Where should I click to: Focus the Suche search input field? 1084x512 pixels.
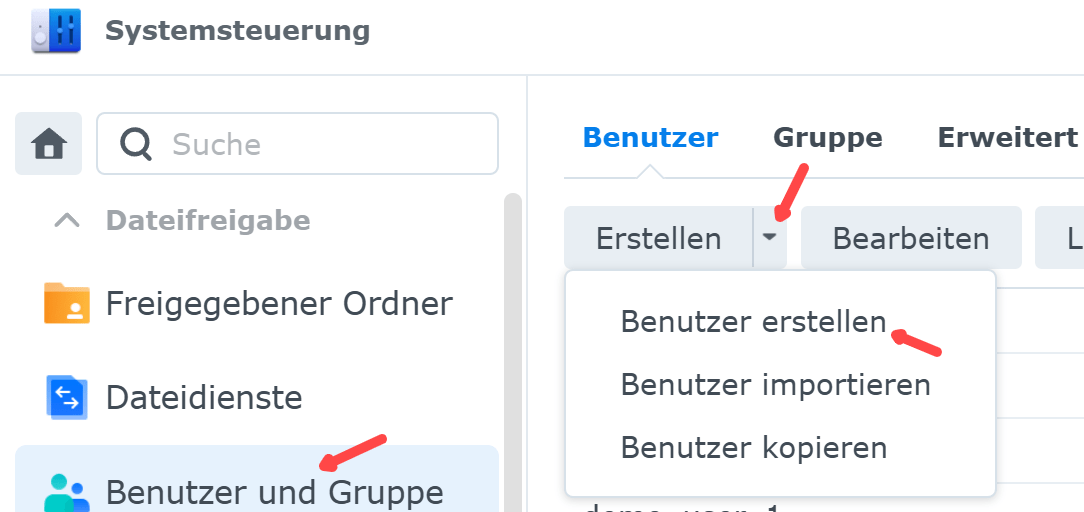[x=320, y=144]
